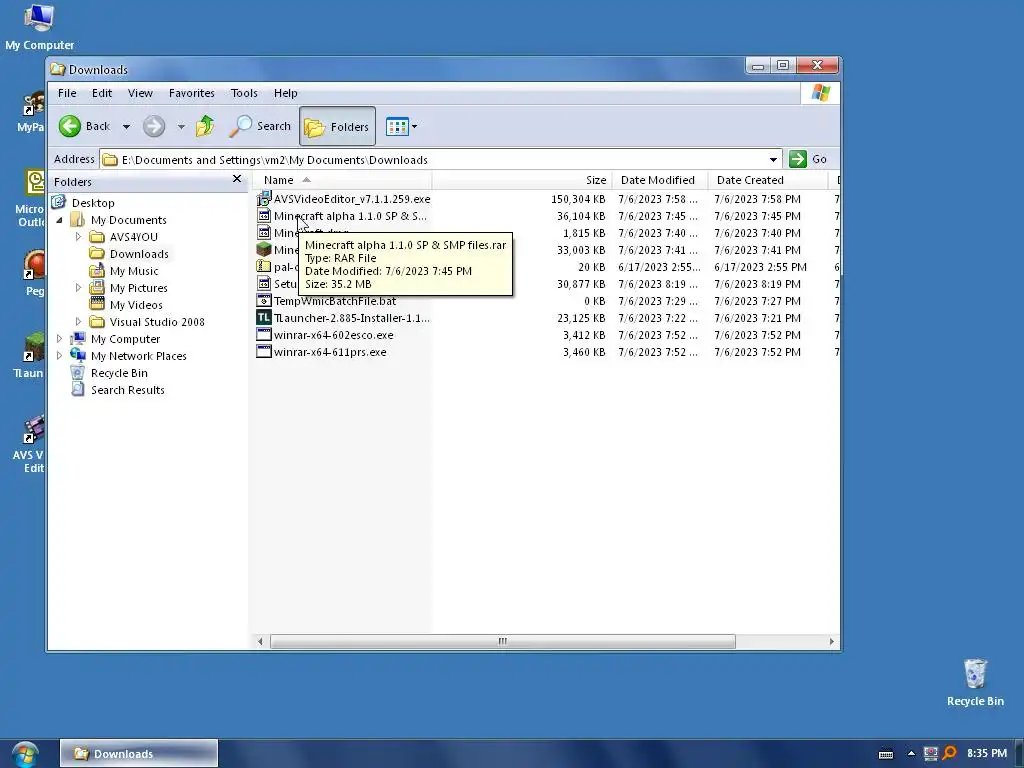Open the View menu
Image resolution: width=1024 pixels, height=768 pixels.
[x=140, y=93]
